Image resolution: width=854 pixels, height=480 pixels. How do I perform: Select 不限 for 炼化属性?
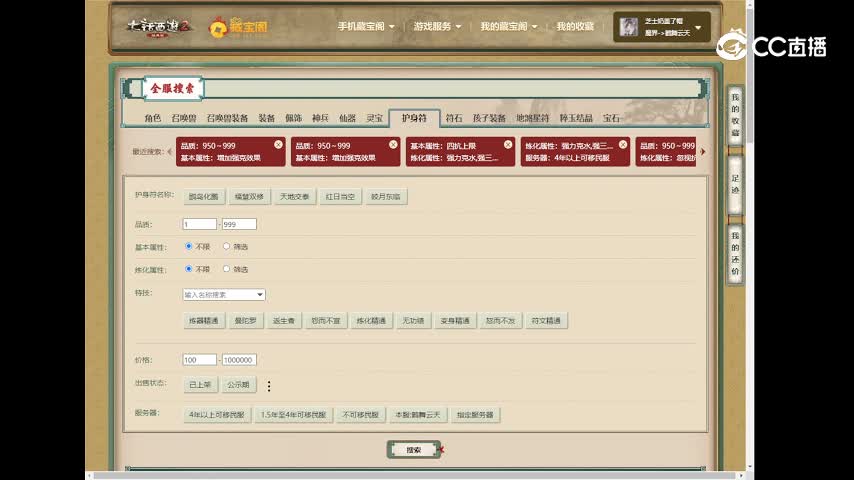click(188, 269)
